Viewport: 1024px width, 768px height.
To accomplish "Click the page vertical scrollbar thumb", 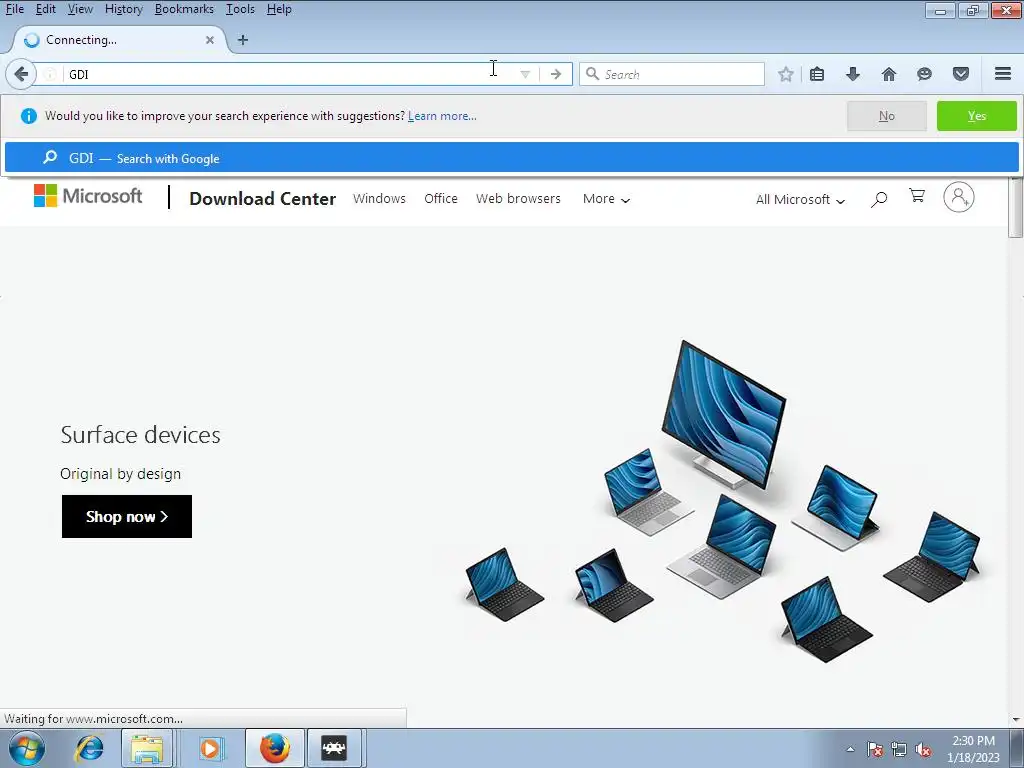I will click(x=1016, y=207).
